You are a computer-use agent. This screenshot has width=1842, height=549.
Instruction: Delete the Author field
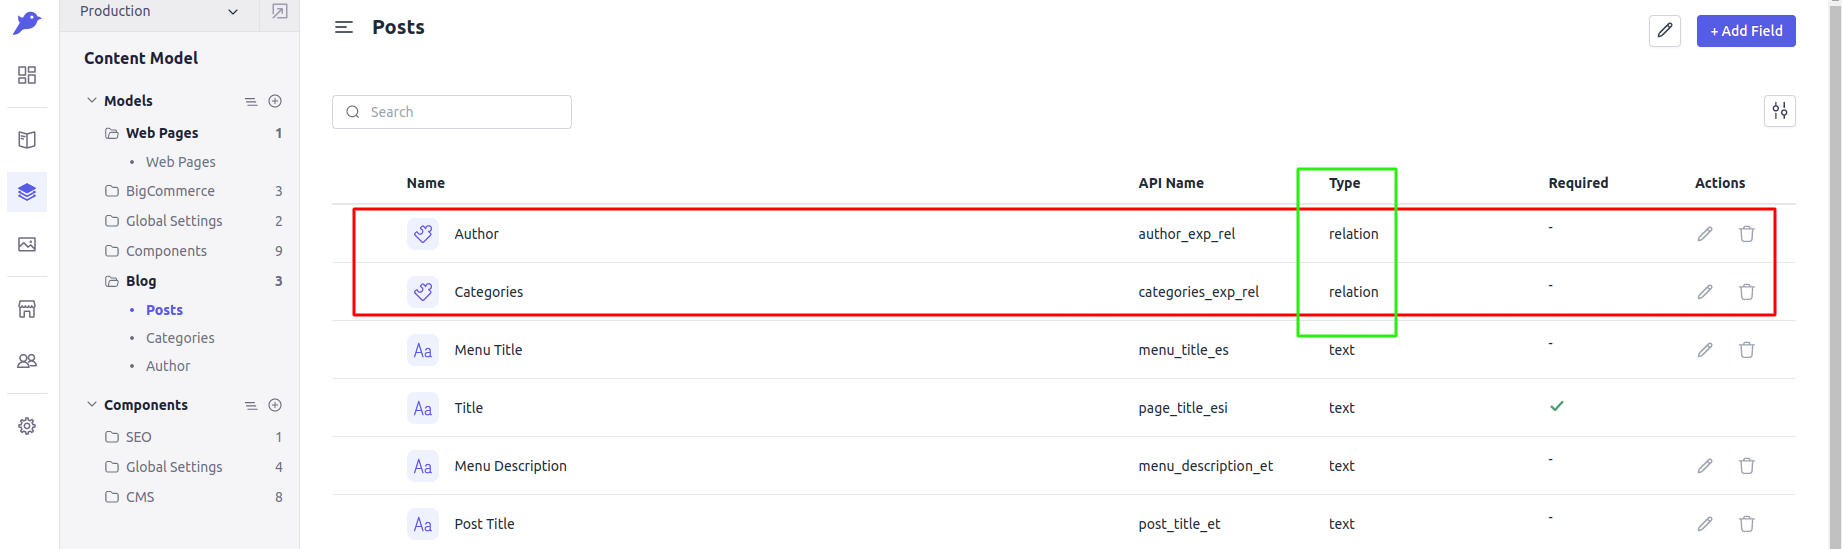point(1747,234)
